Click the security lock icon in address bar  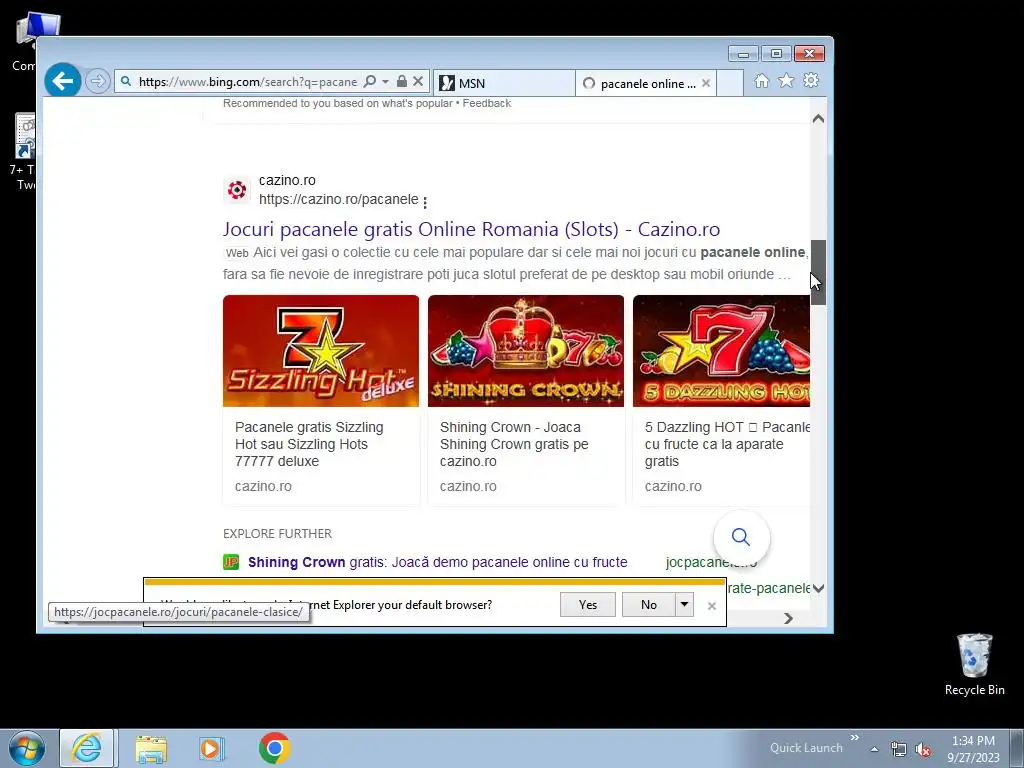[x=402, y=82]
